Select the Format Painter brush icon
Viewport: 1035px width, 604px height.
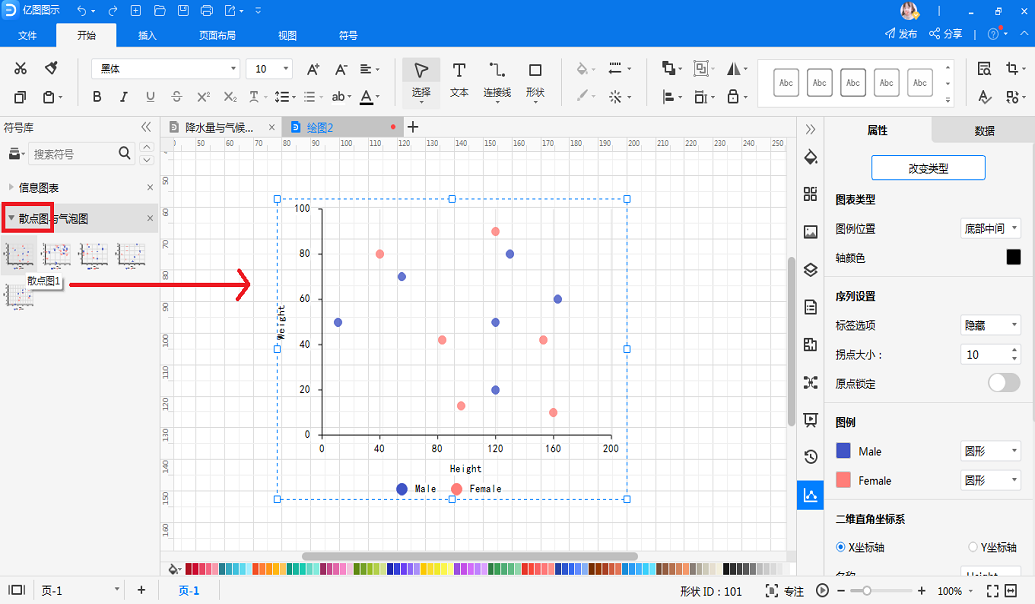(x=51, y=68)
